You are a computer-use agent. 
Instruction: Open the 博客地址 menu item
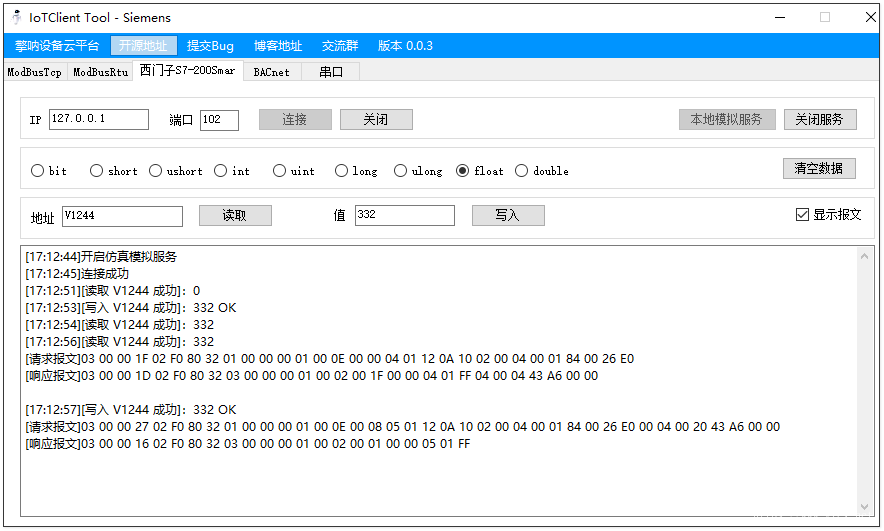(x=278, y=46)
